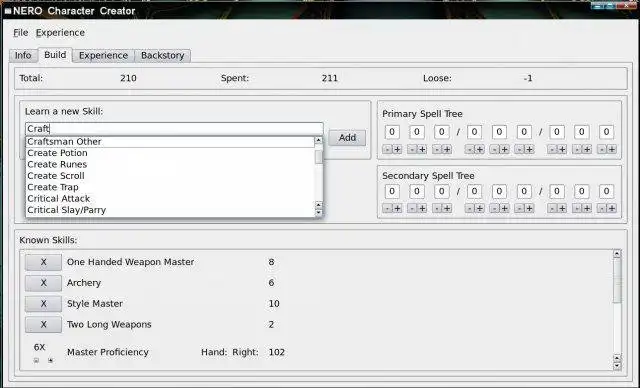Click Master Proficiency value 102

point(277,352)
